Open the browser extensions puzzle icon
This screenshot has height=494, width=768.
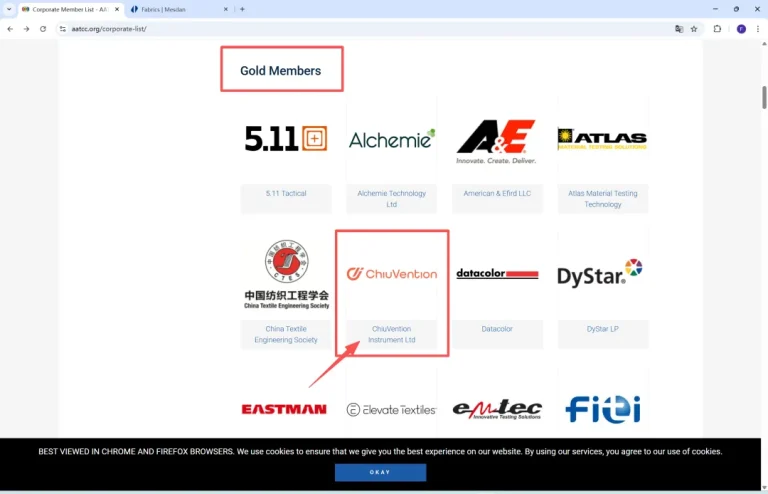(x=717, y=29)
